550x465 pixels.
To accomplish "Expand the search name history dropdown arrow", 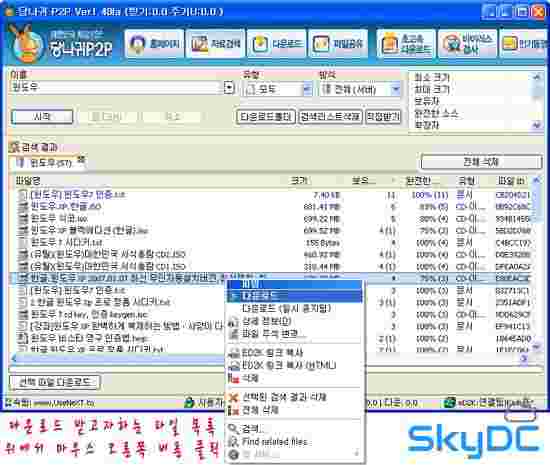I will (x=229, y=87).
